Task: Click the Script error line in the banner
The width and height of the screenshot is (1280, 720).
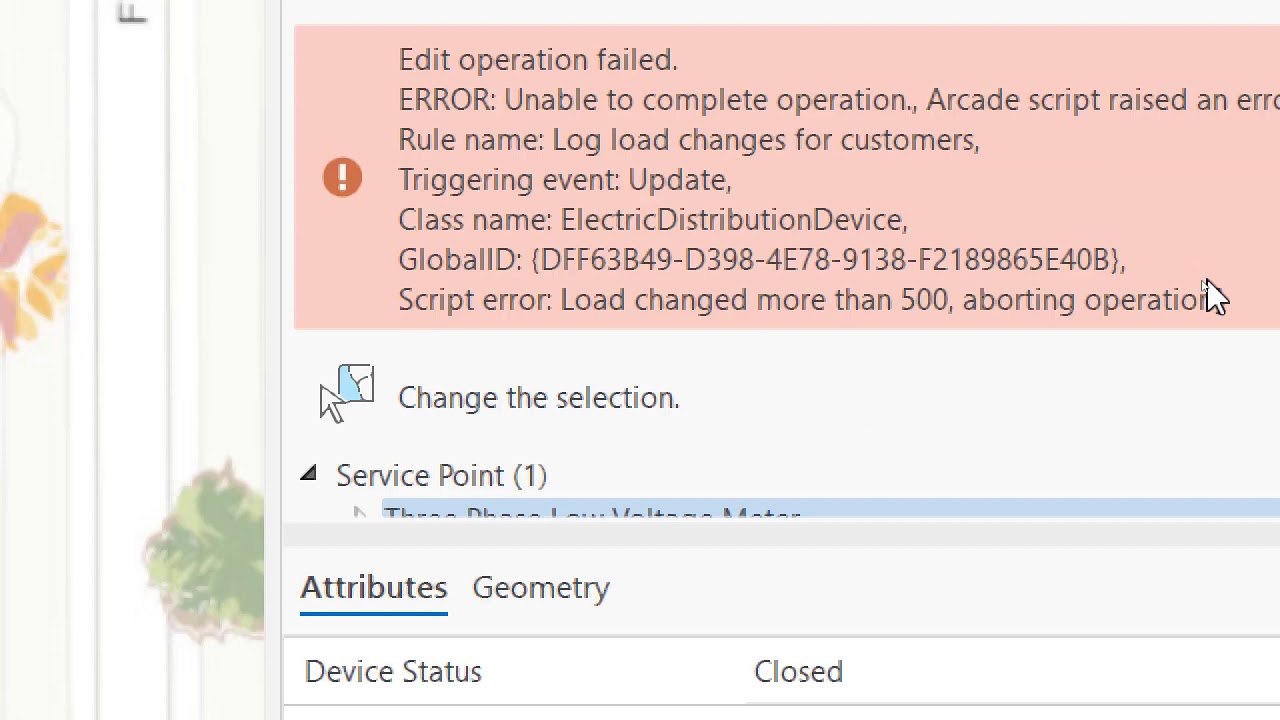Action: 804,299
